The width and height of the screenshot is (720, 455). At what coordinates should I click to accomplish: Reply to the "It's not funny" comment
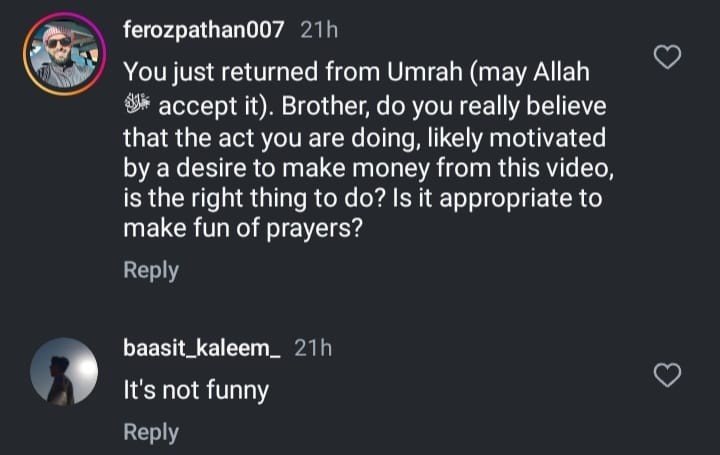pos(151,432)
